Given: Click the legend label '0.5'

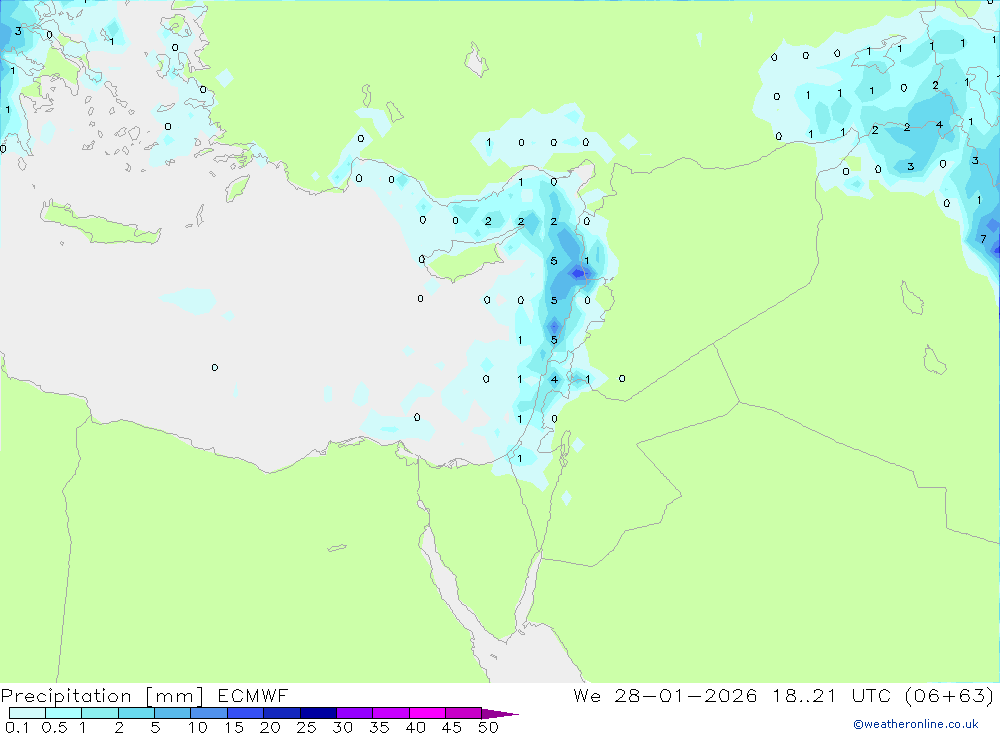Looking at the screenshot, I should point(54,727).
